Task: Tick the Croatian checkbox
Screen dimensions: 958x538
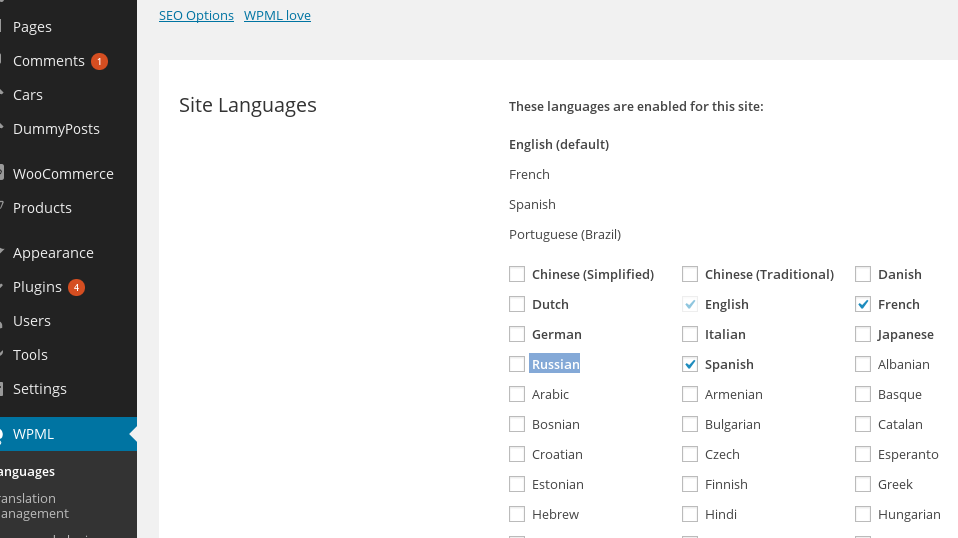Action: click(x=517, y=454)
